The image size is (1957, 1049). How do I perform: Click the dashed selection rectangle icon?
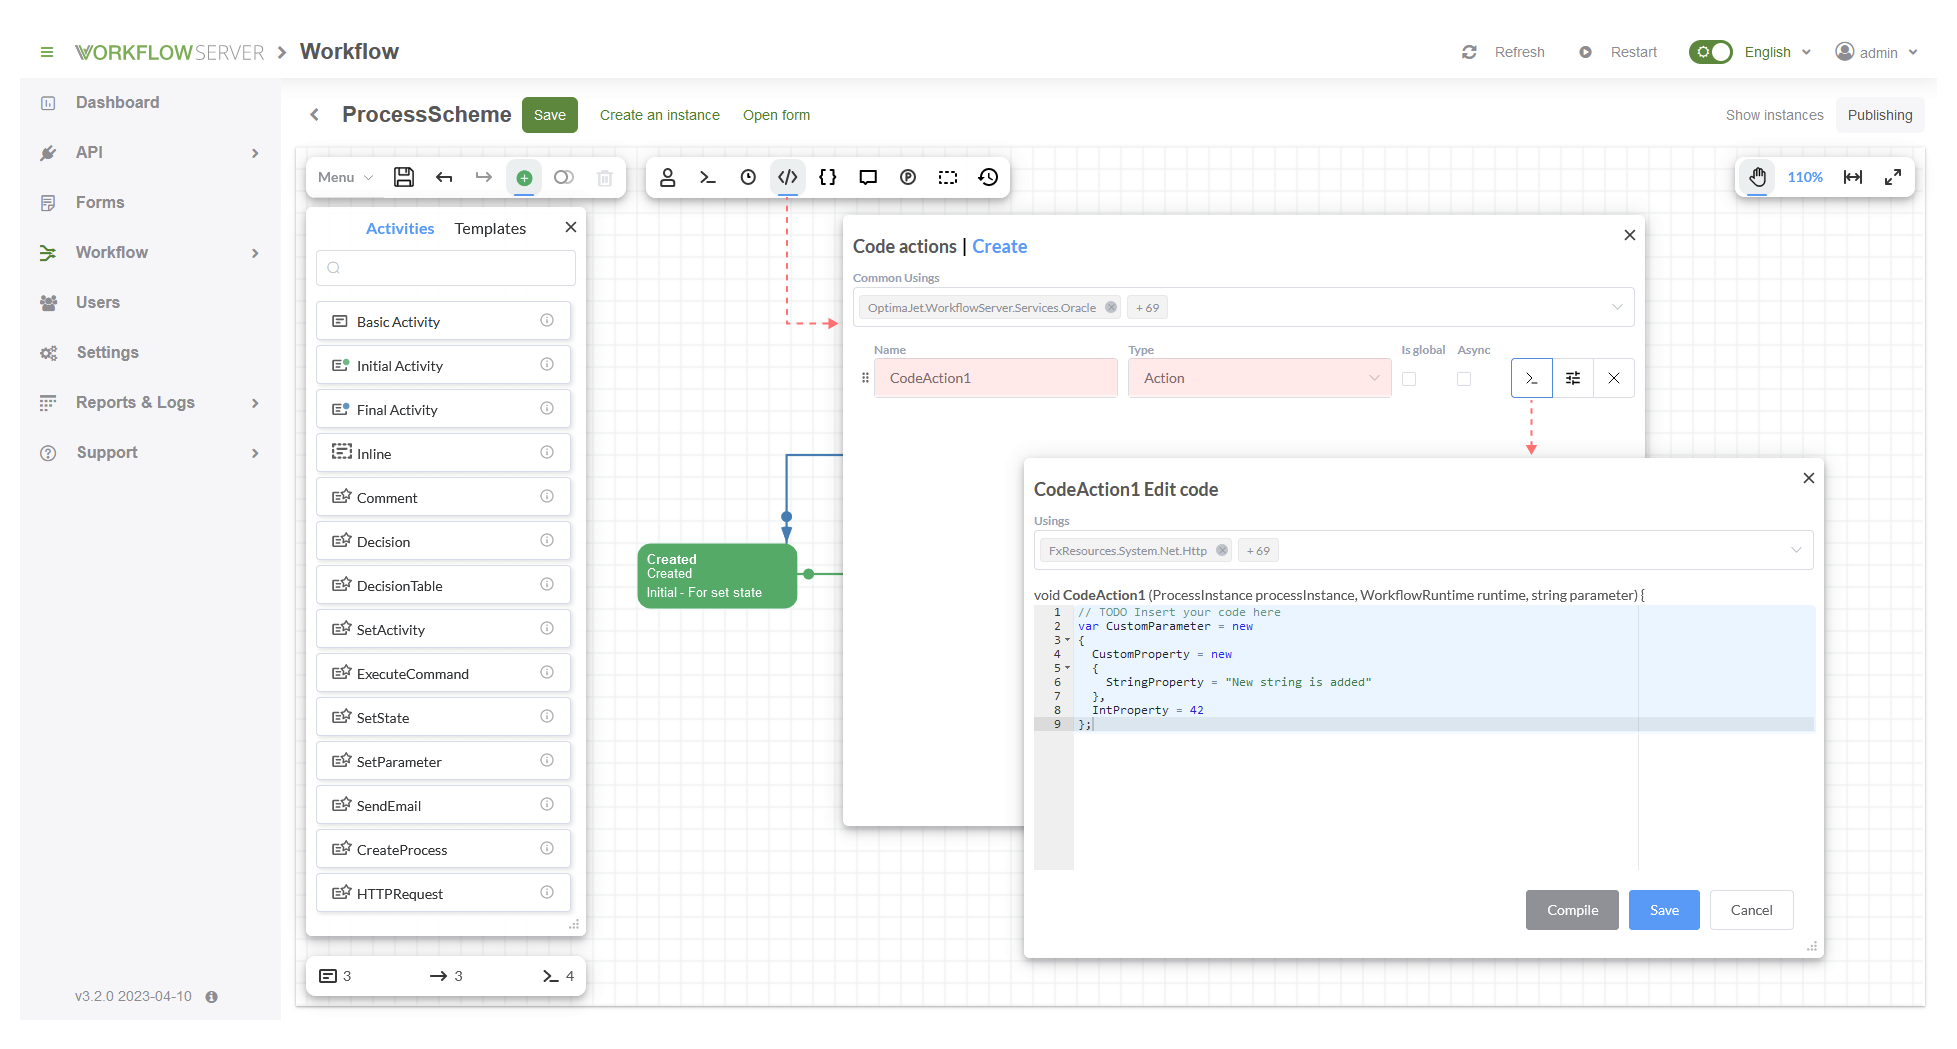[948, 177]
